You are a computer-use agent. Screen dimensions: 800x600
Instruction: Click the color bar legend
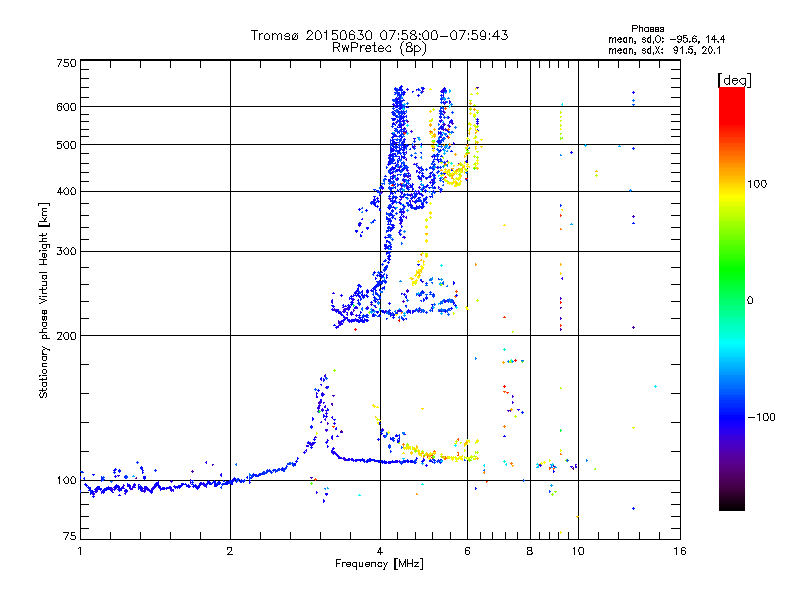[x=732, y=299]
